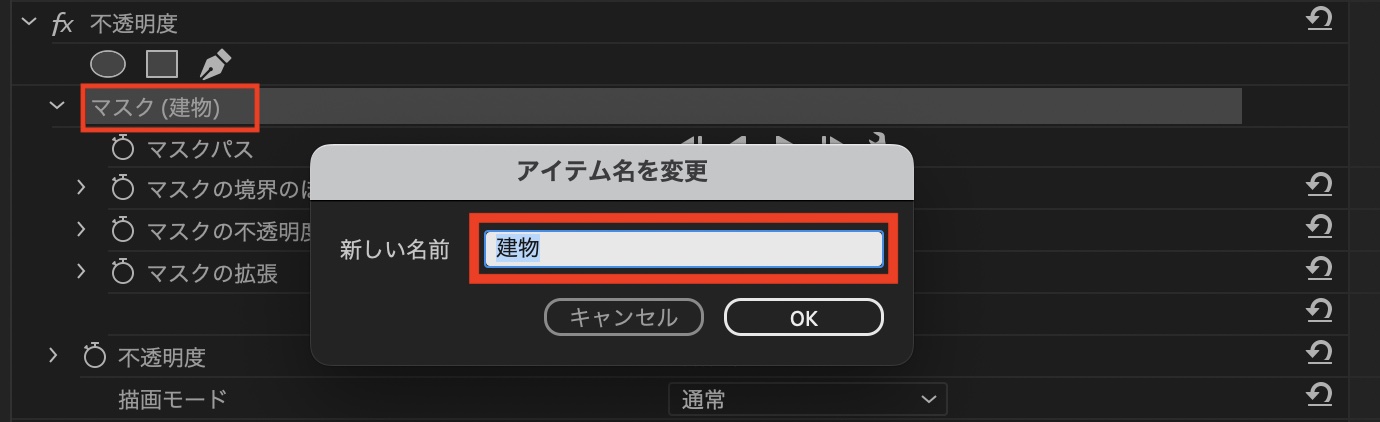1380x422 pixels.
Task: Toggle stopwatch animation for マスクパス
Action: click(x=122, y=150)
